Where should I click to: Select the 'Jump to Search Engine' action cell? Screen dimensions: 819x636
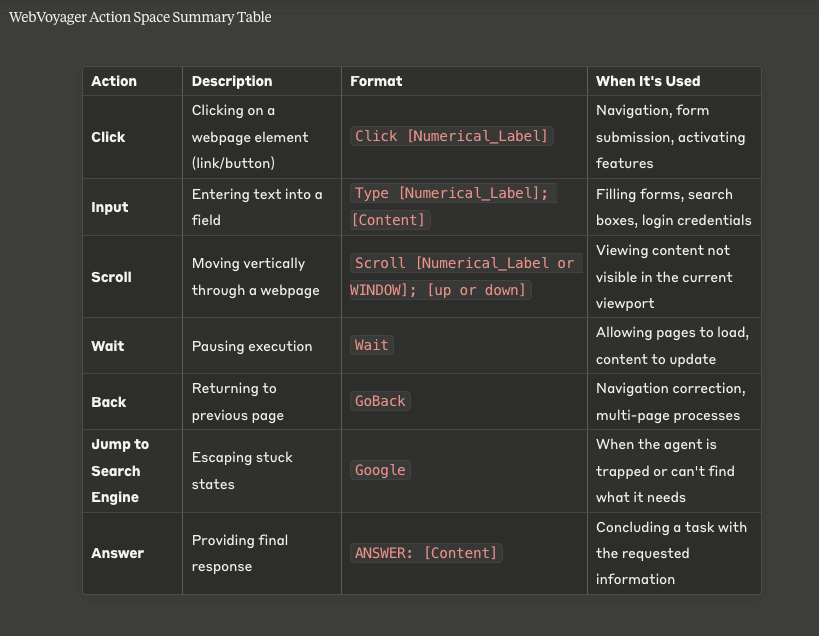120,470
